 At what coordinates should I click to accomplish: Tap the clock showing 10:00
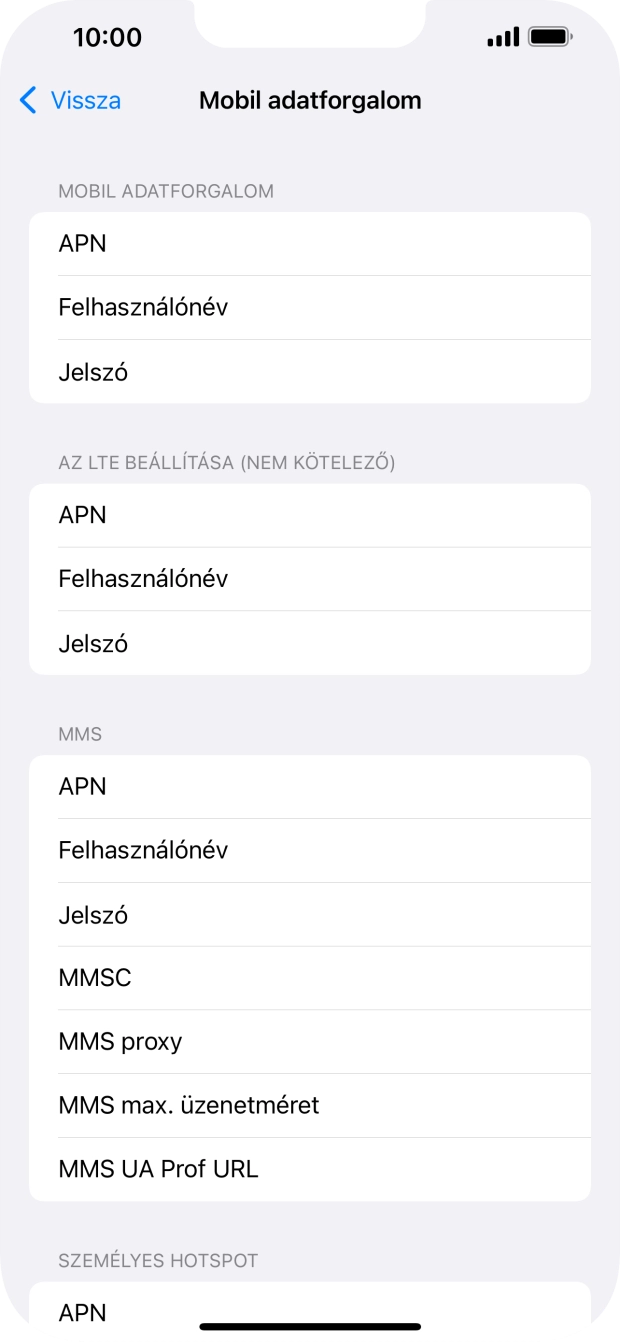coord(95,37)
